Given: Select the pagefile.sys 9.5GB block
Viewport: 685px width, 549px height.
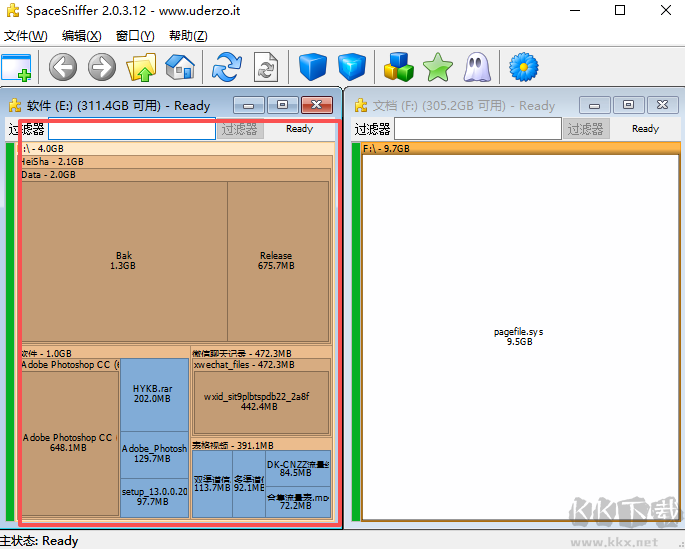Looking at the screenshot, I should tap(519, 336).
